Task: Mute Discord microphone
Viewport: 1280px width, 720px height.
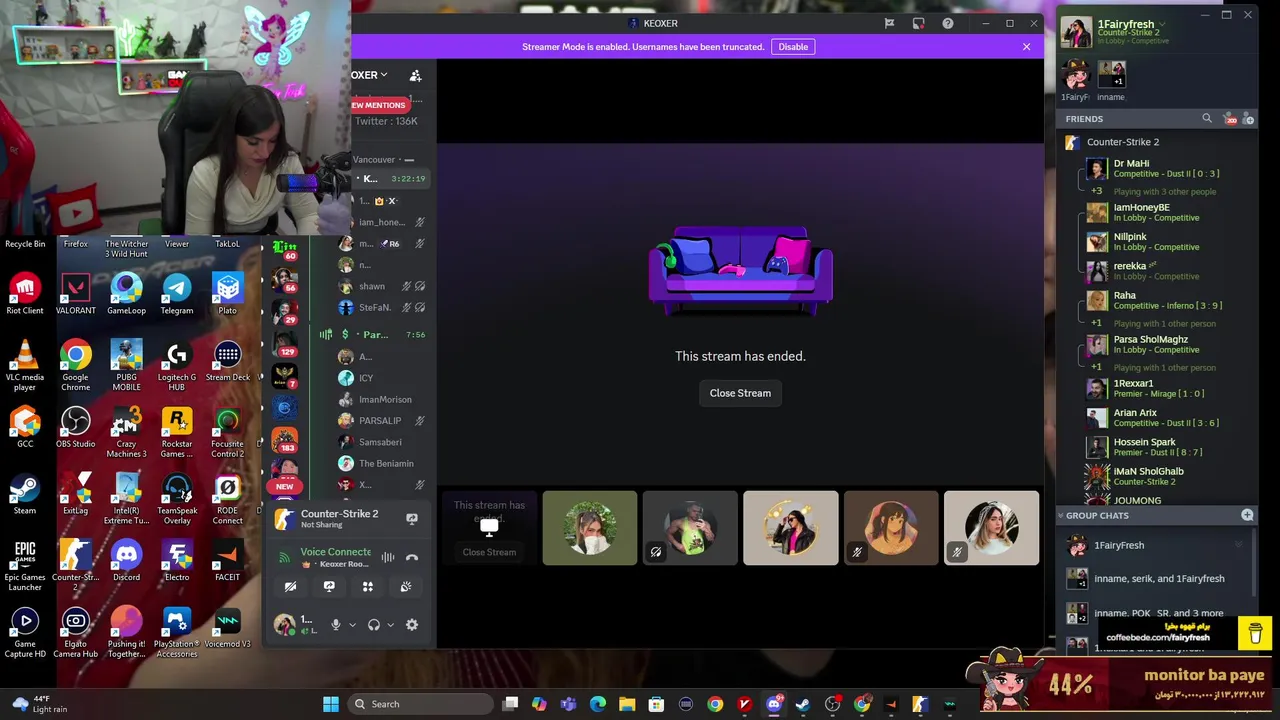Action: pos(336,625)
